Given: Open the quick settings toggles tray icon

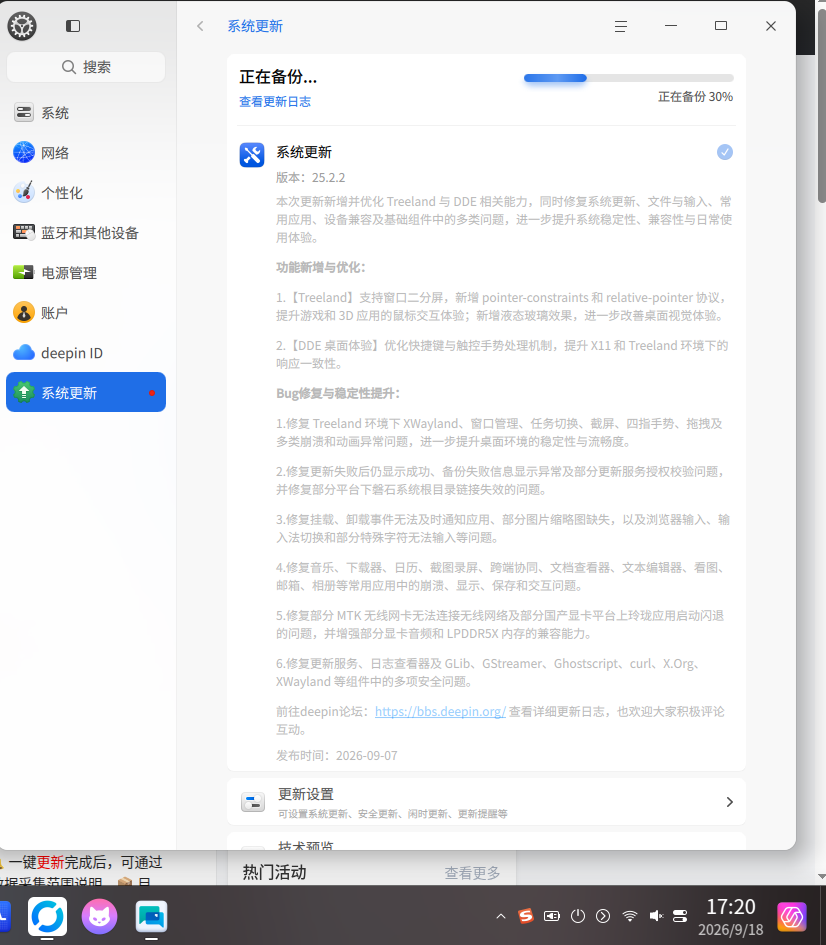Looking at the screenshot, I should [x=680, y=917].
